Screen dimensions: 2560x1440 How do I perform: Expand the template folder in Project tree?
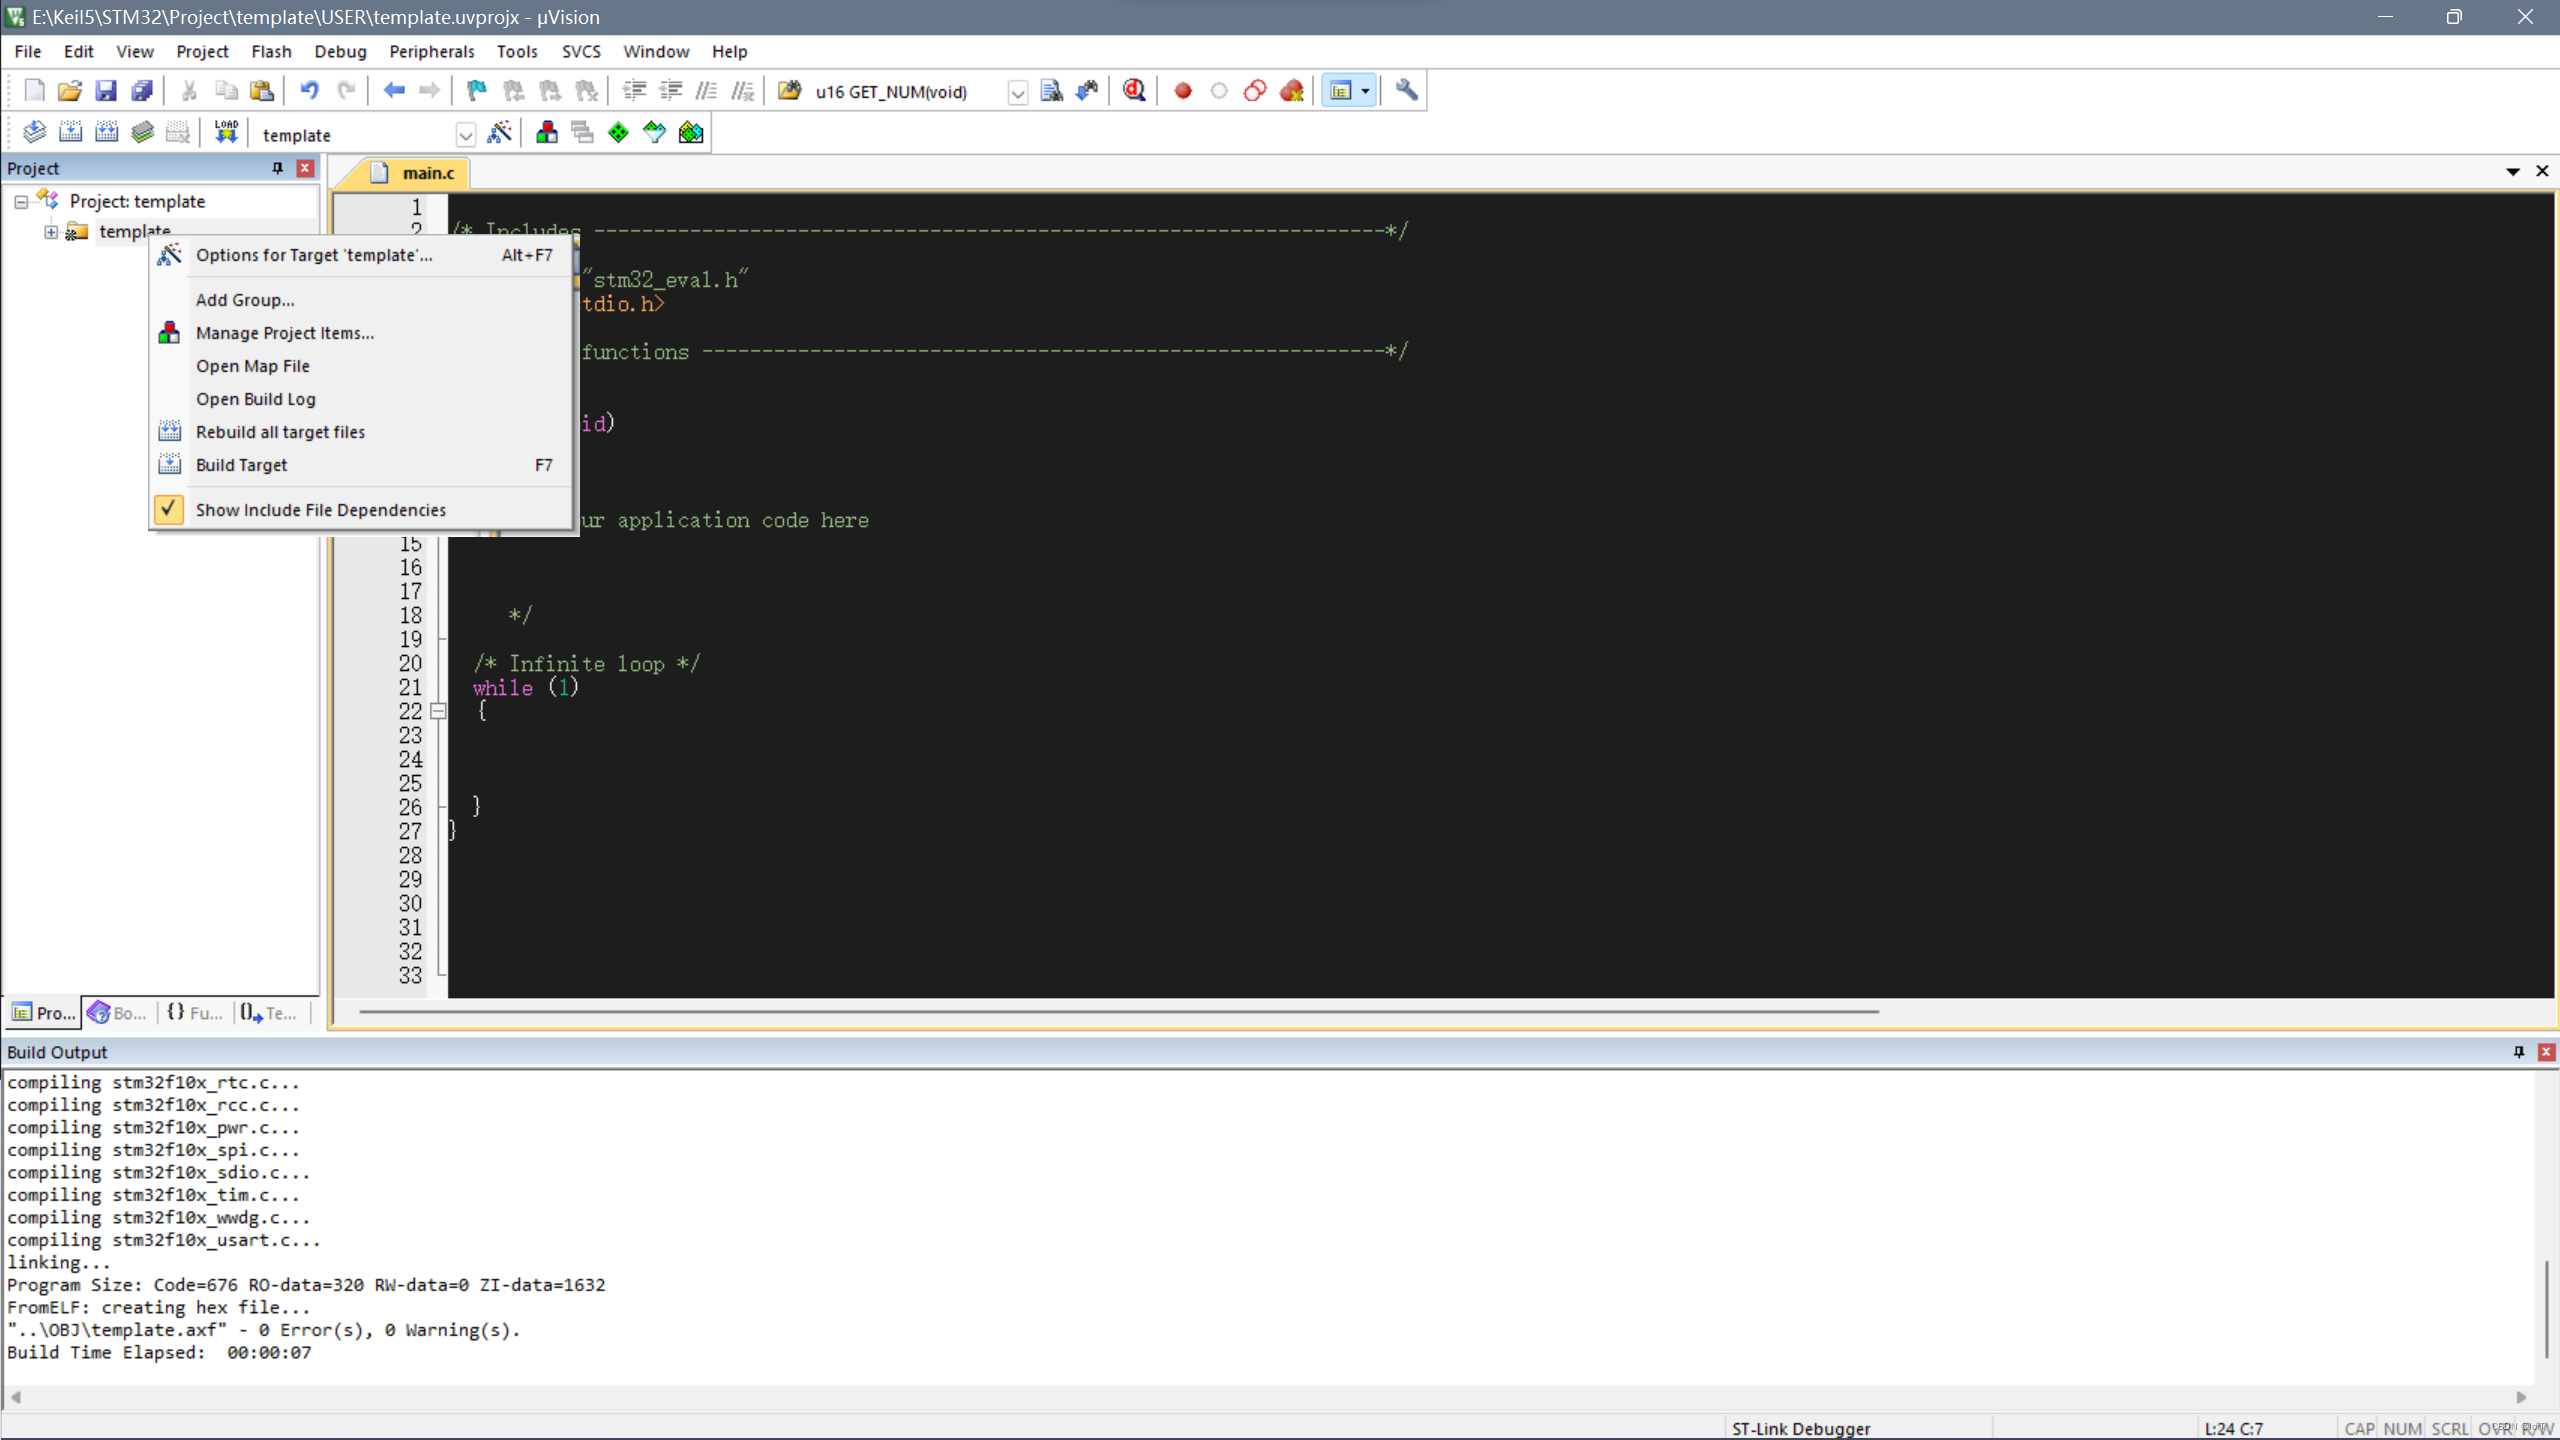(50, 231)
